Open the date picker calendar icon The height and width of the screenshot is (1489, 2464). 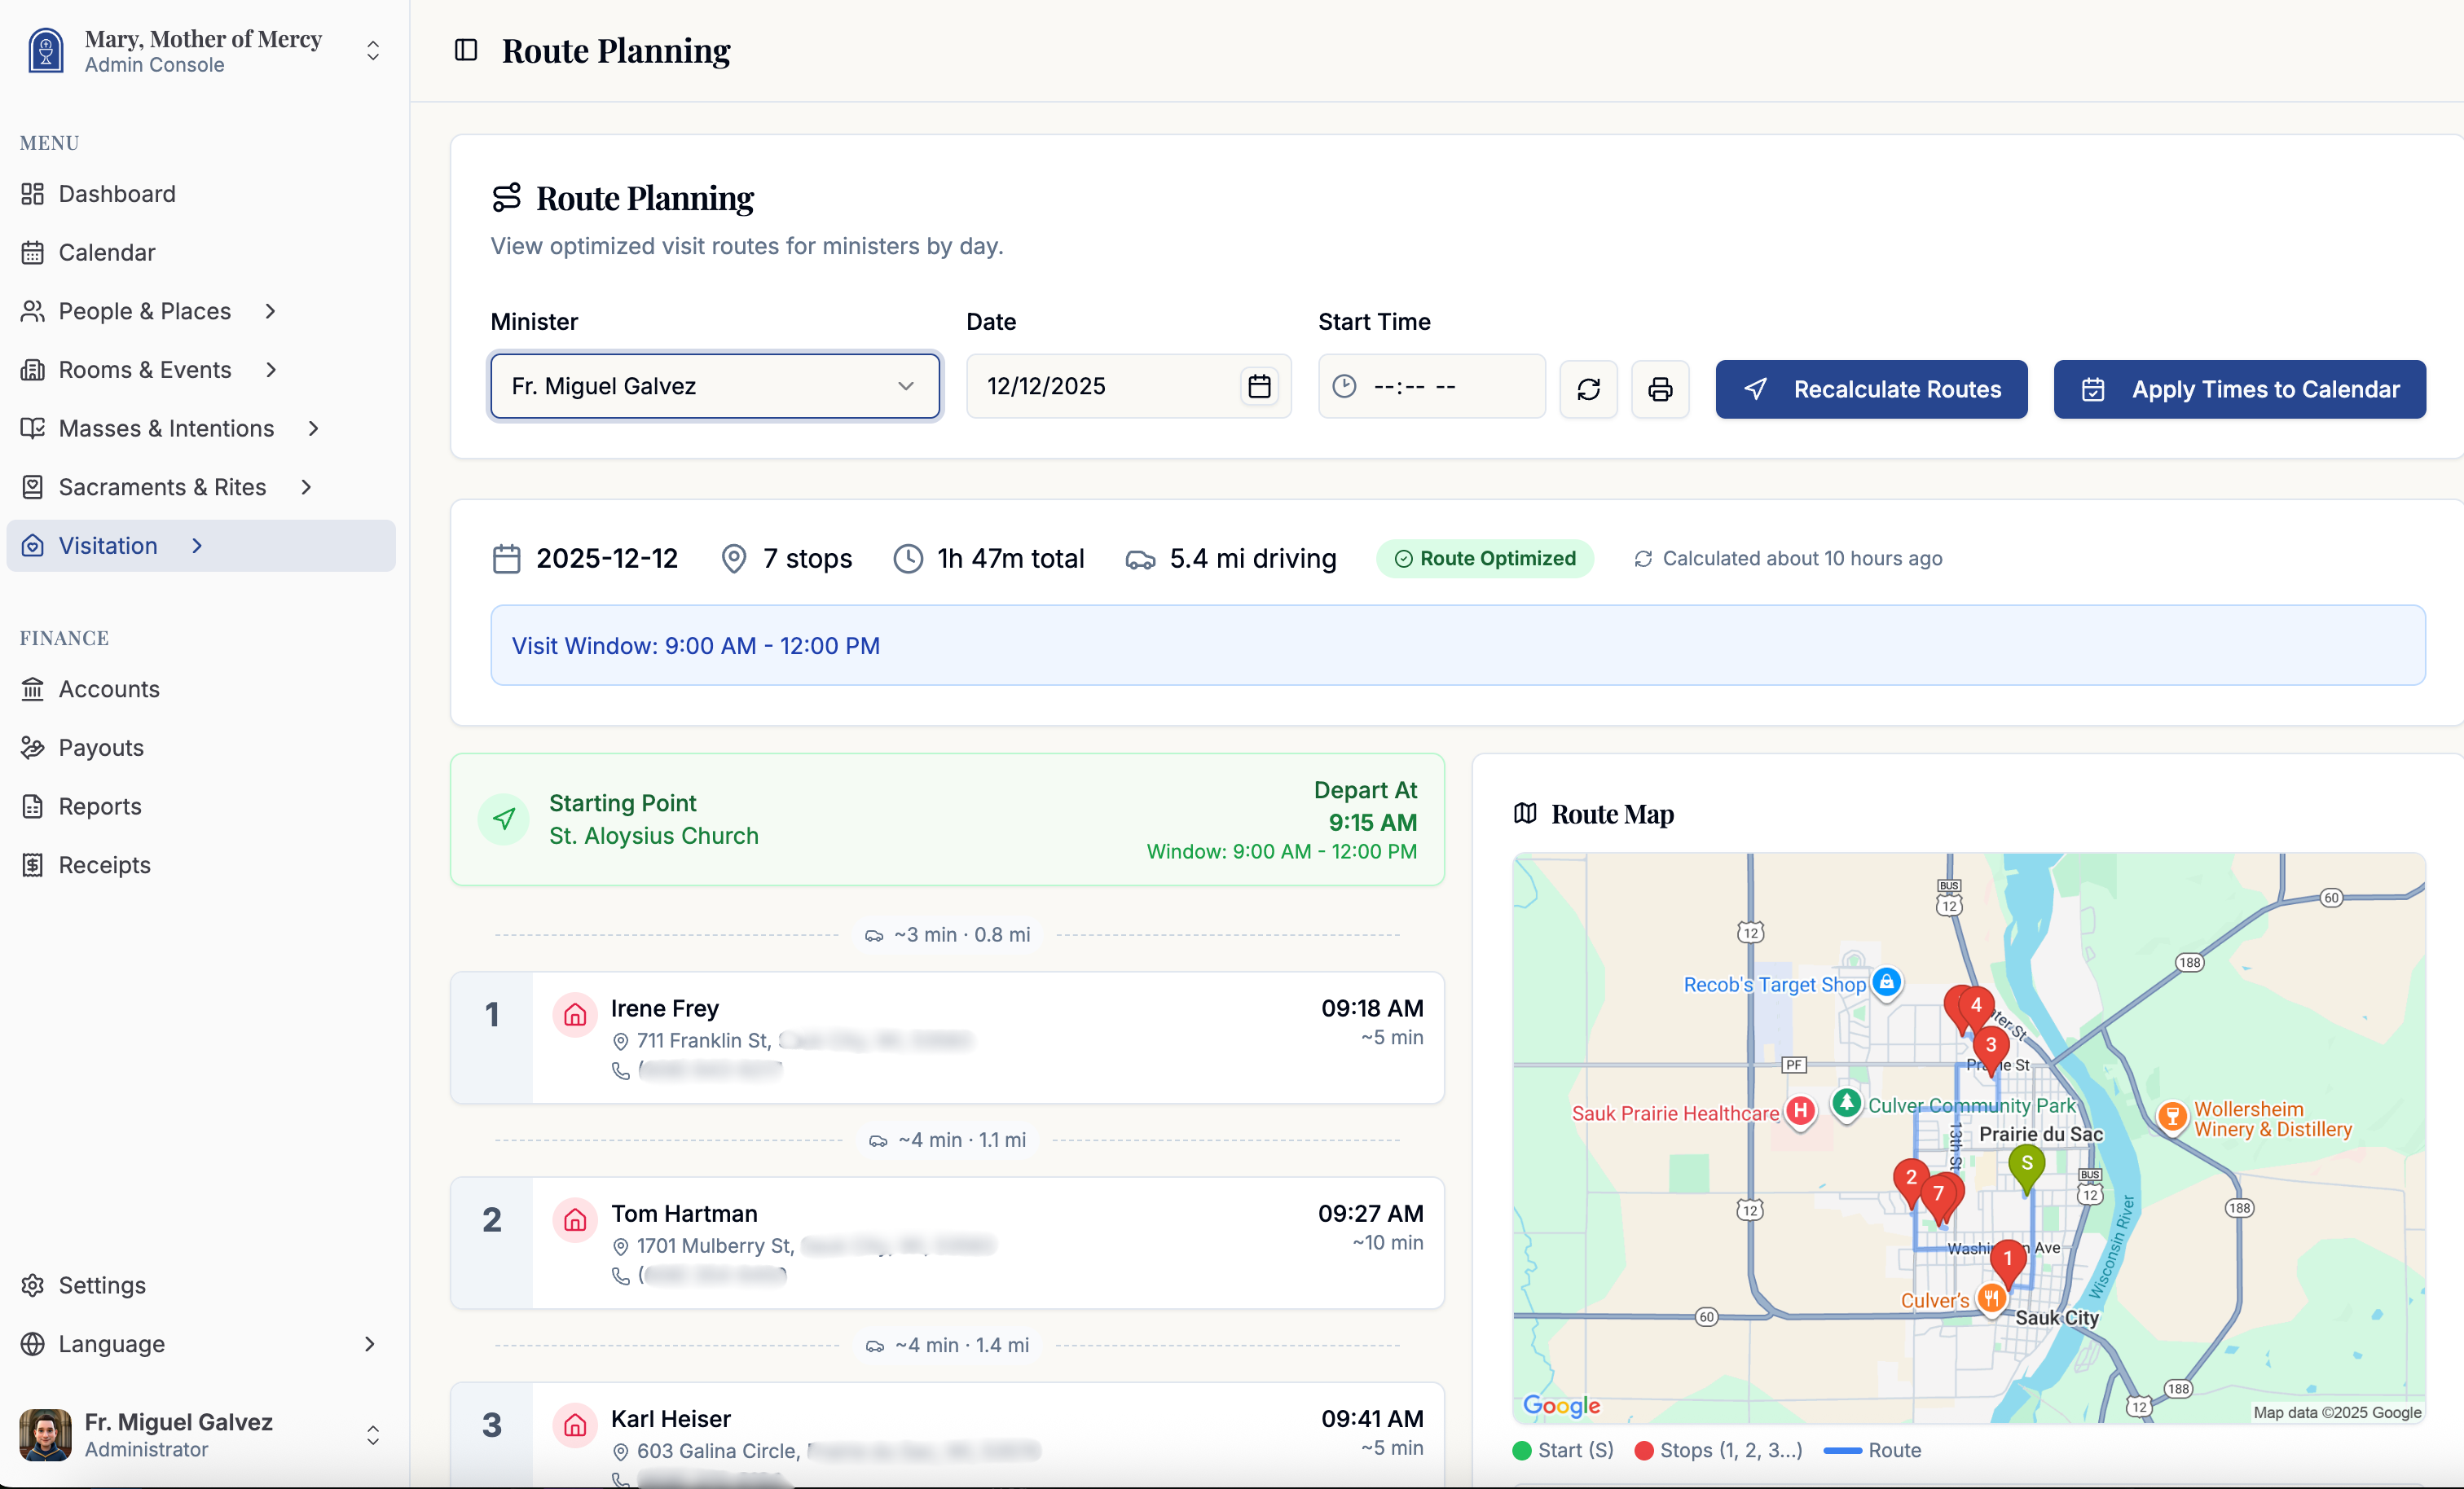(x=1259, y=386)
